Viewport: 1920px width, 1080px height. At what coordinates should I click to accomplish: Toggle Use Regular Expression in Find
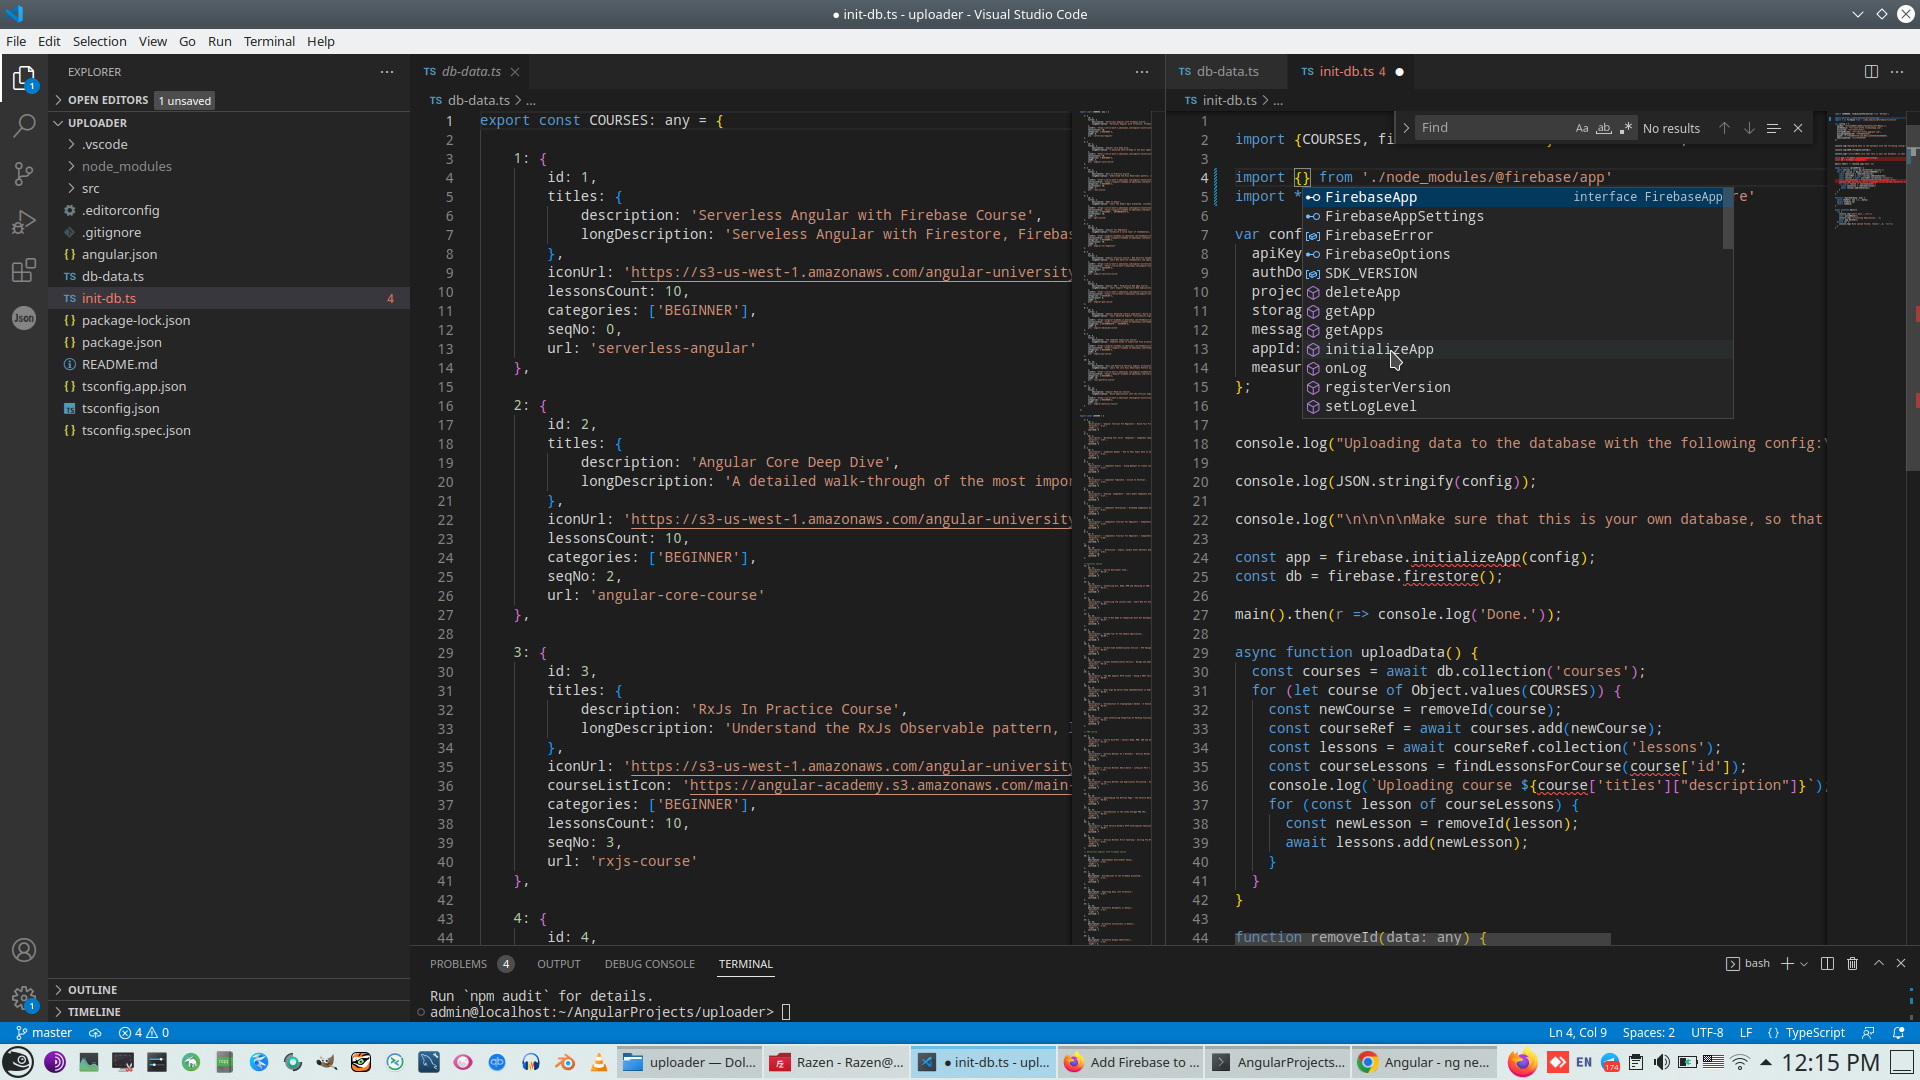click(x=1625, y=128)
